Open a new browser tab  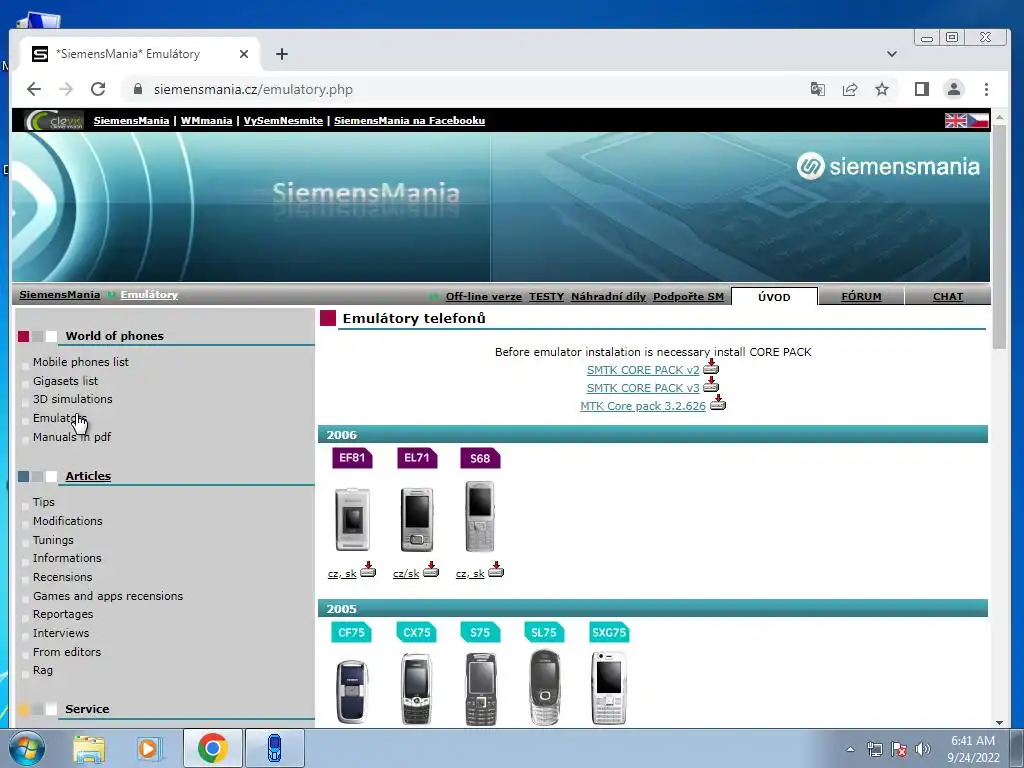point(281,54)
